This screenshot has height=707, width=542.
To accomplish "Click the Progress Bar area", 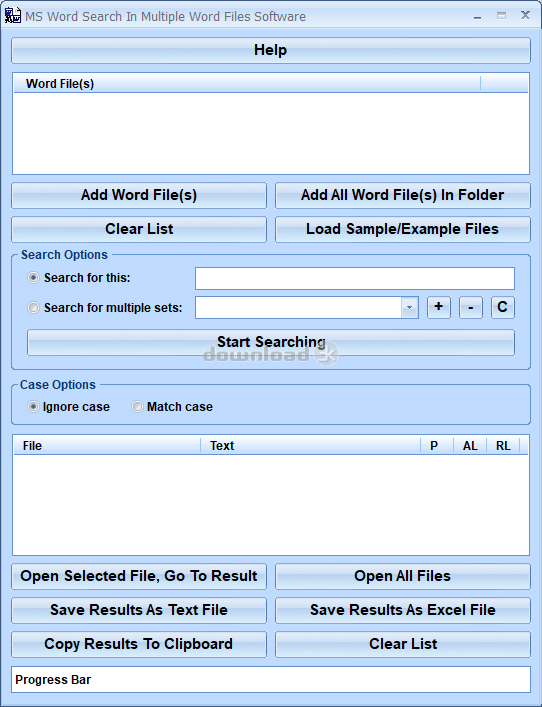I will 271,679.
